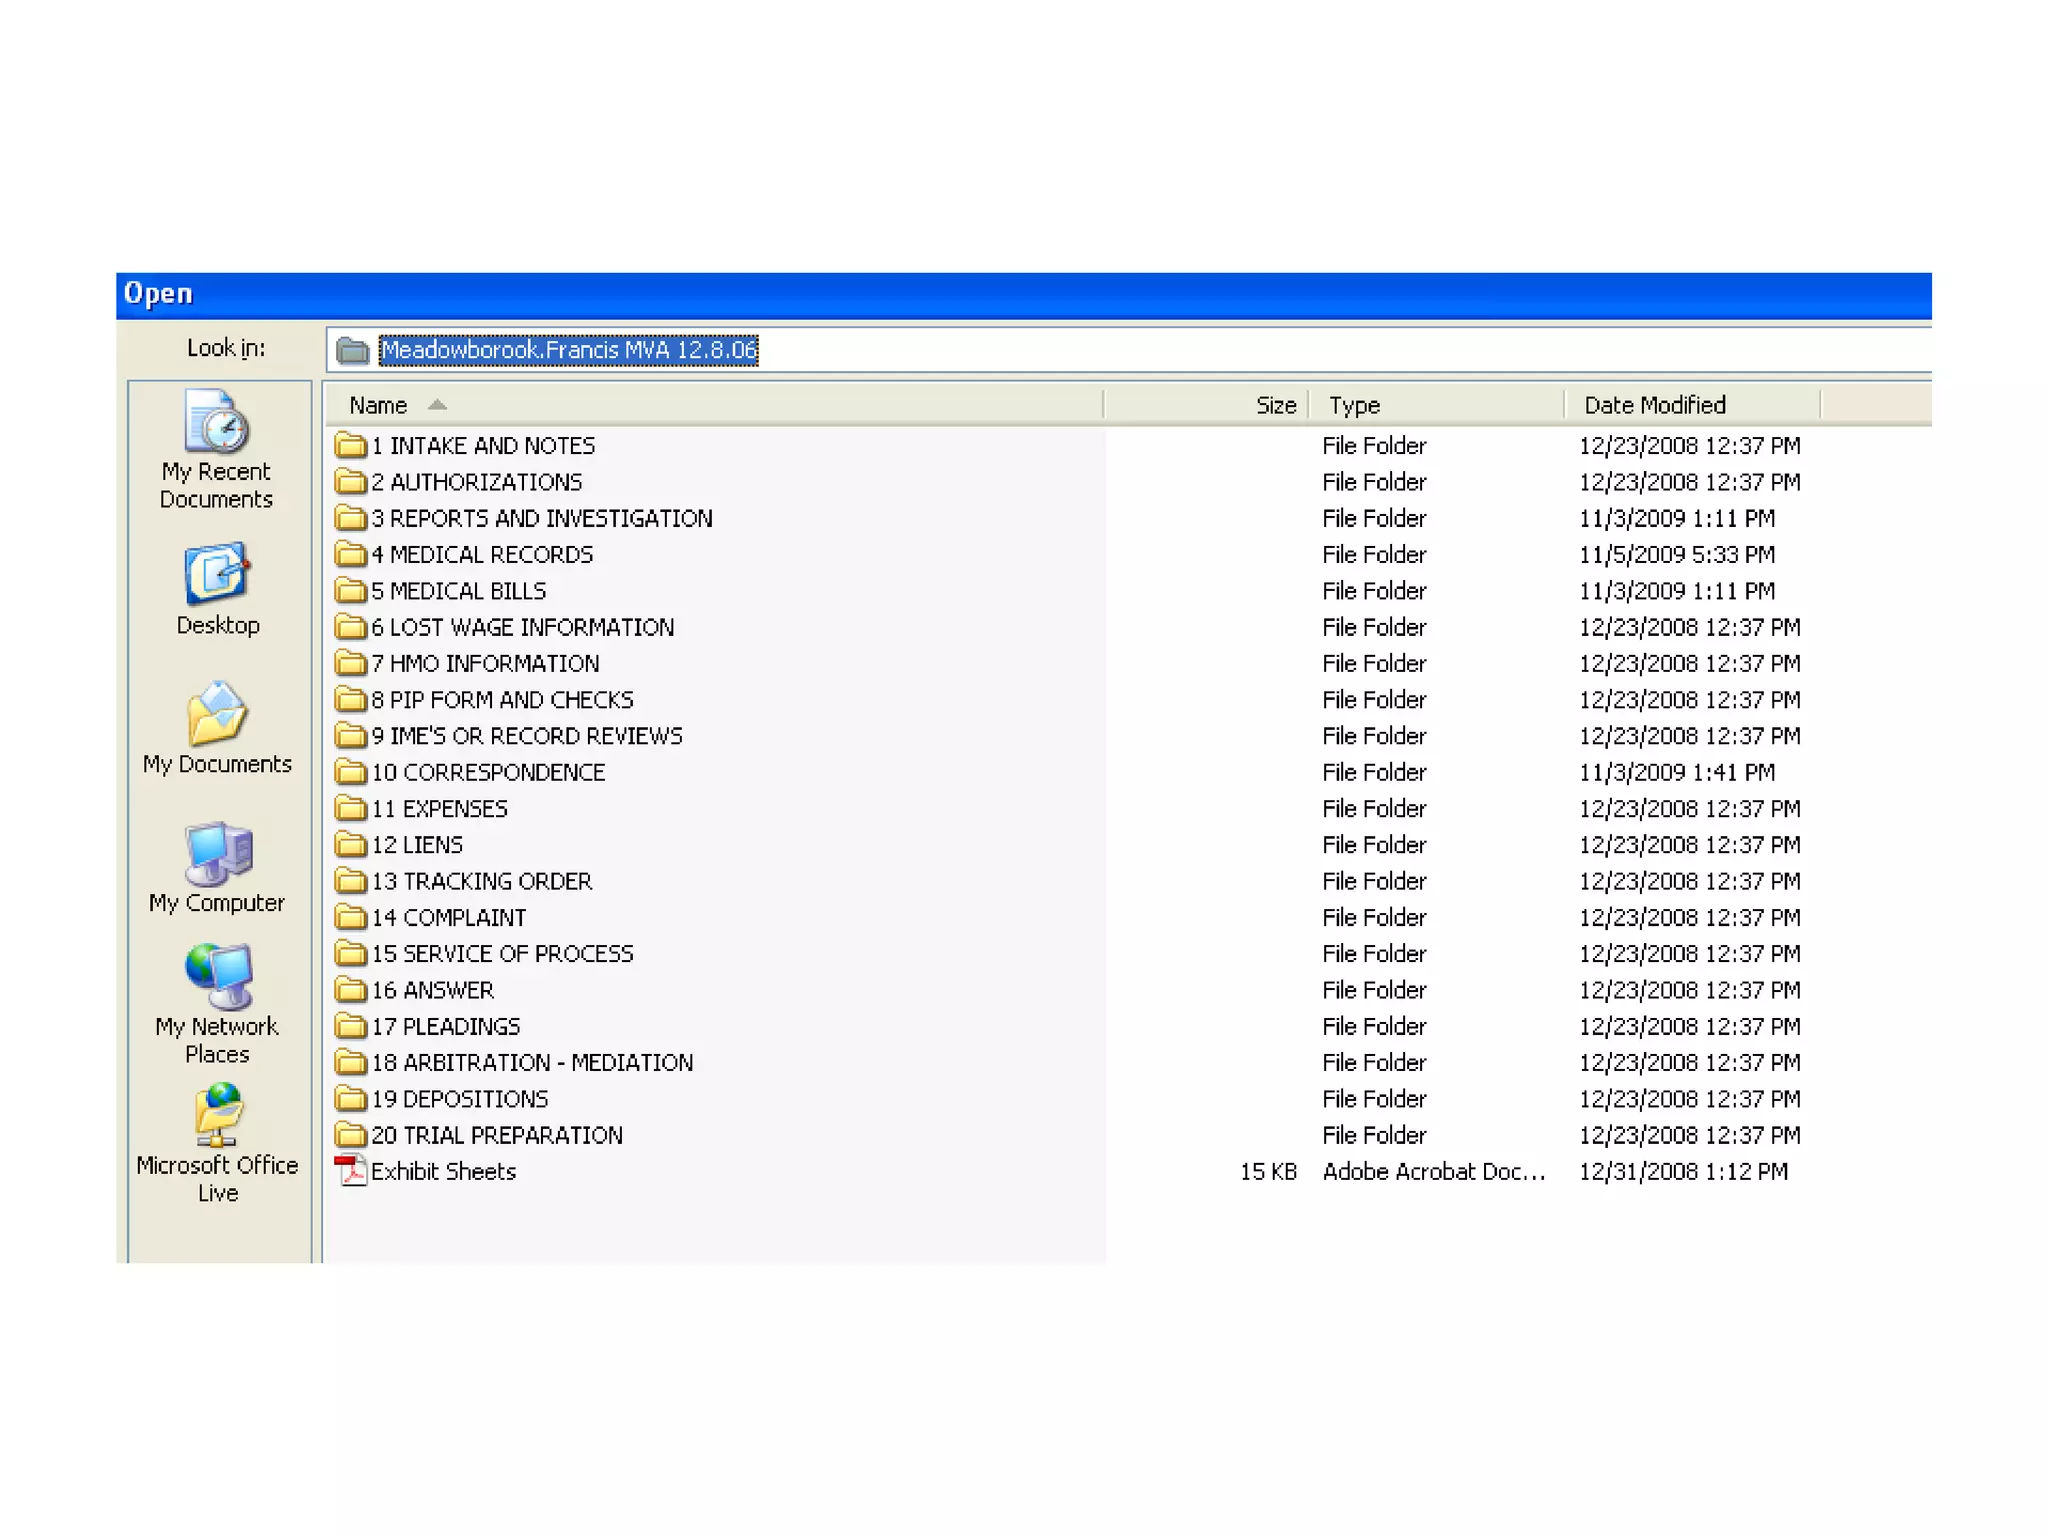The image size is (2048, 1536).
Task: Click the 4 MEDICAL RECORDS folder icon
Action: (x=350, y=554)
